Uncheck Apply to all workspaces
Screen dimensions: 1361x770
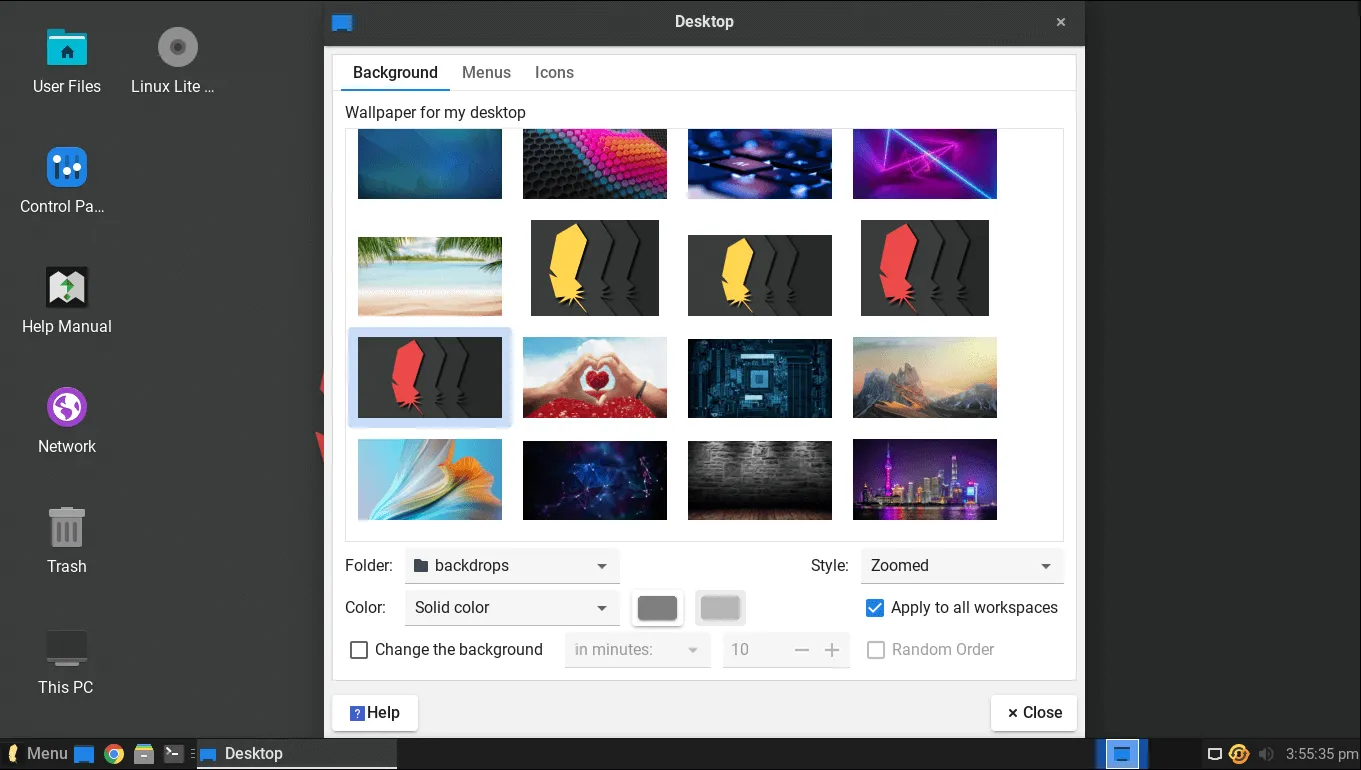(874, 607)
